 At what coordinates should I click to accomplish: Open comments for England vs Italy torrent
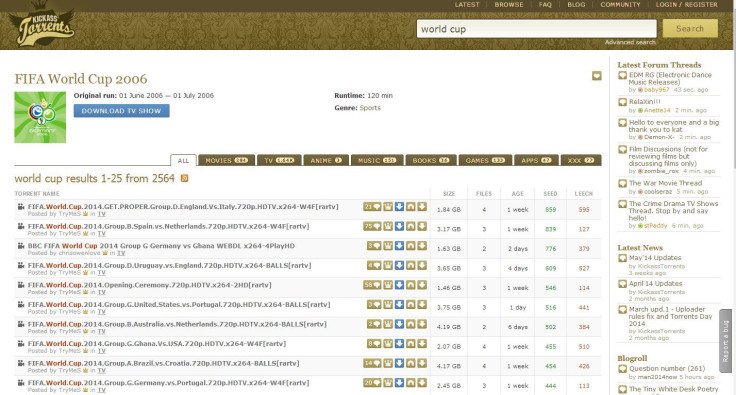coord(372,206)
